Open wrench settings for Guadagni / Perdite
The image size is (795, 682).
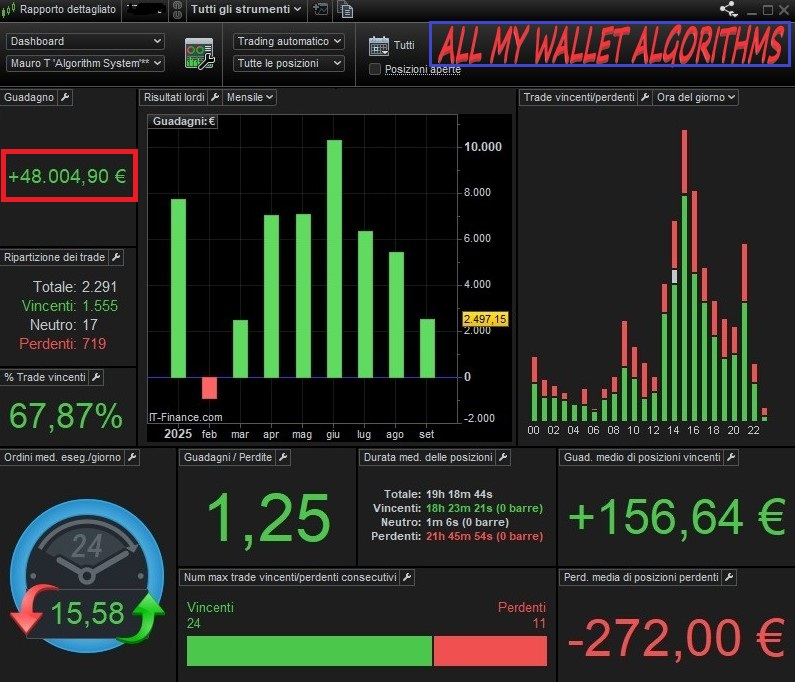283,457
